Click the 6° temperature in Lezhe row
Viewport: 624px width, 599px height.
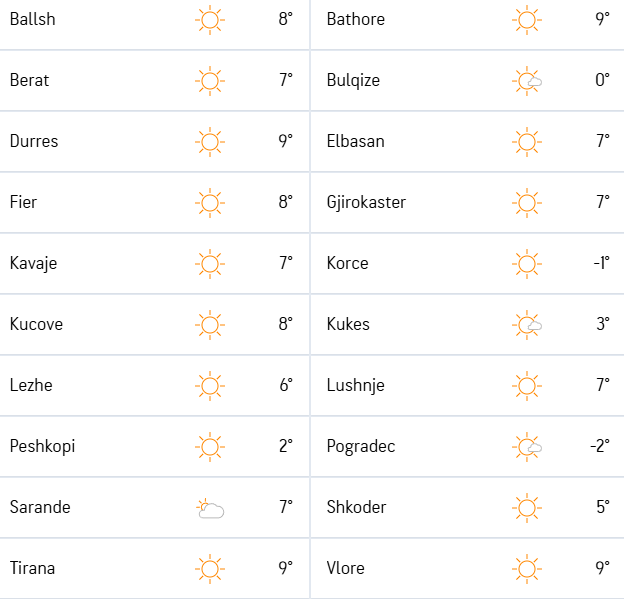pos(286,385)
